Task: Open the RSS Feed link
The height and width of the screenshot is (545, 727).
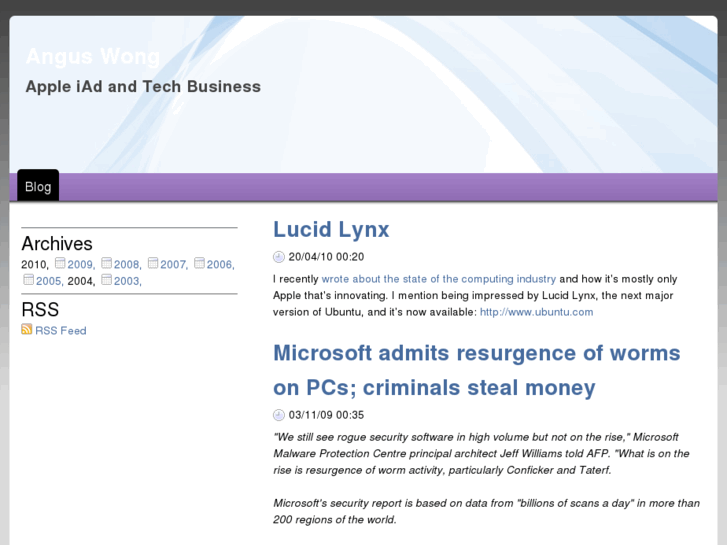Action: click(x=61, y=331)
